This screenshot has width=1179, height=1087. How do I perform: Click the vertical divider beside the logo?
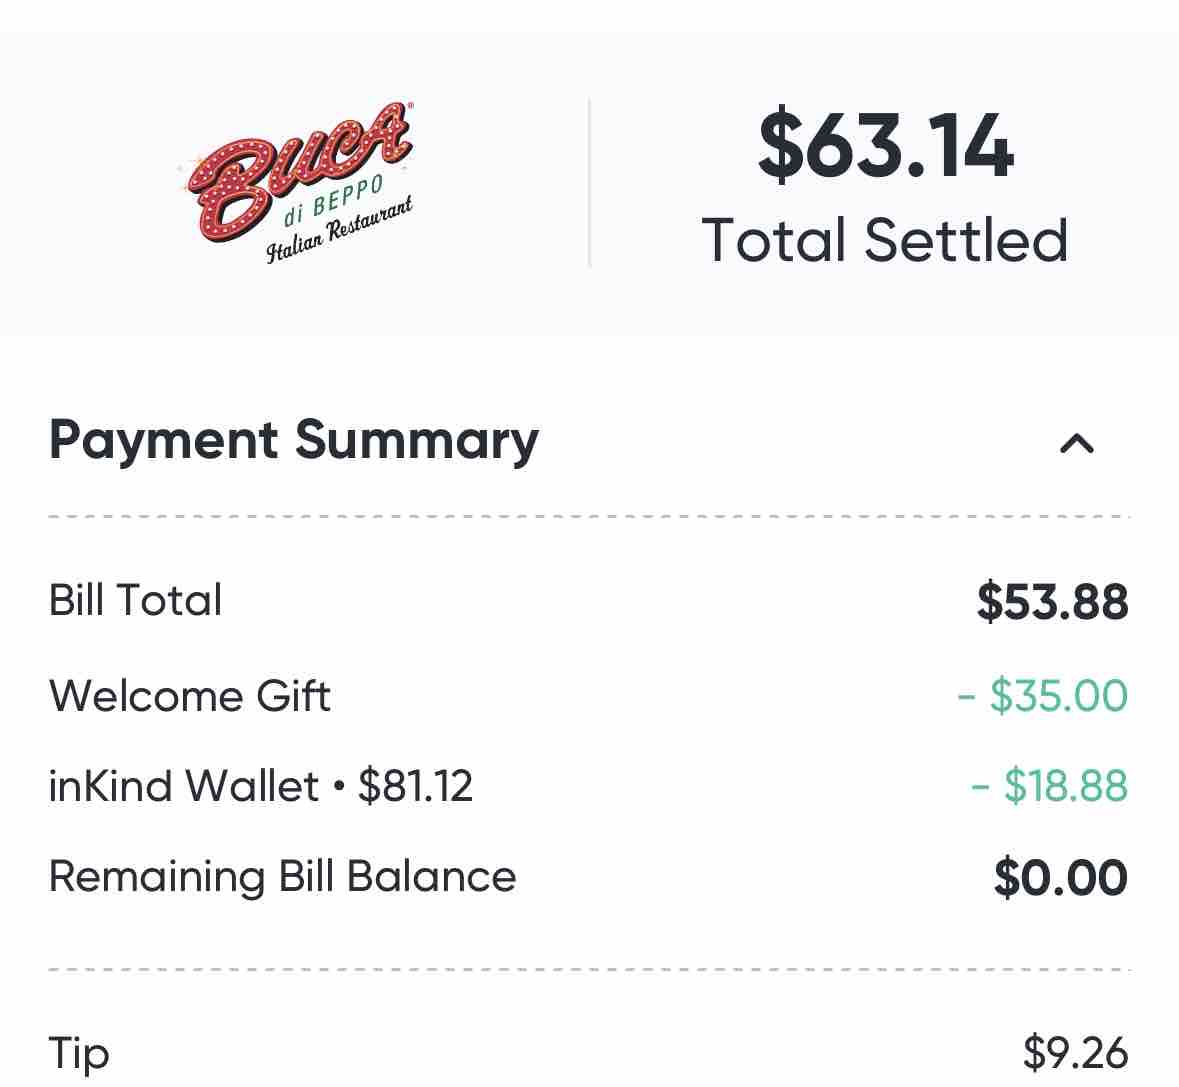click(x=589, y=183)
